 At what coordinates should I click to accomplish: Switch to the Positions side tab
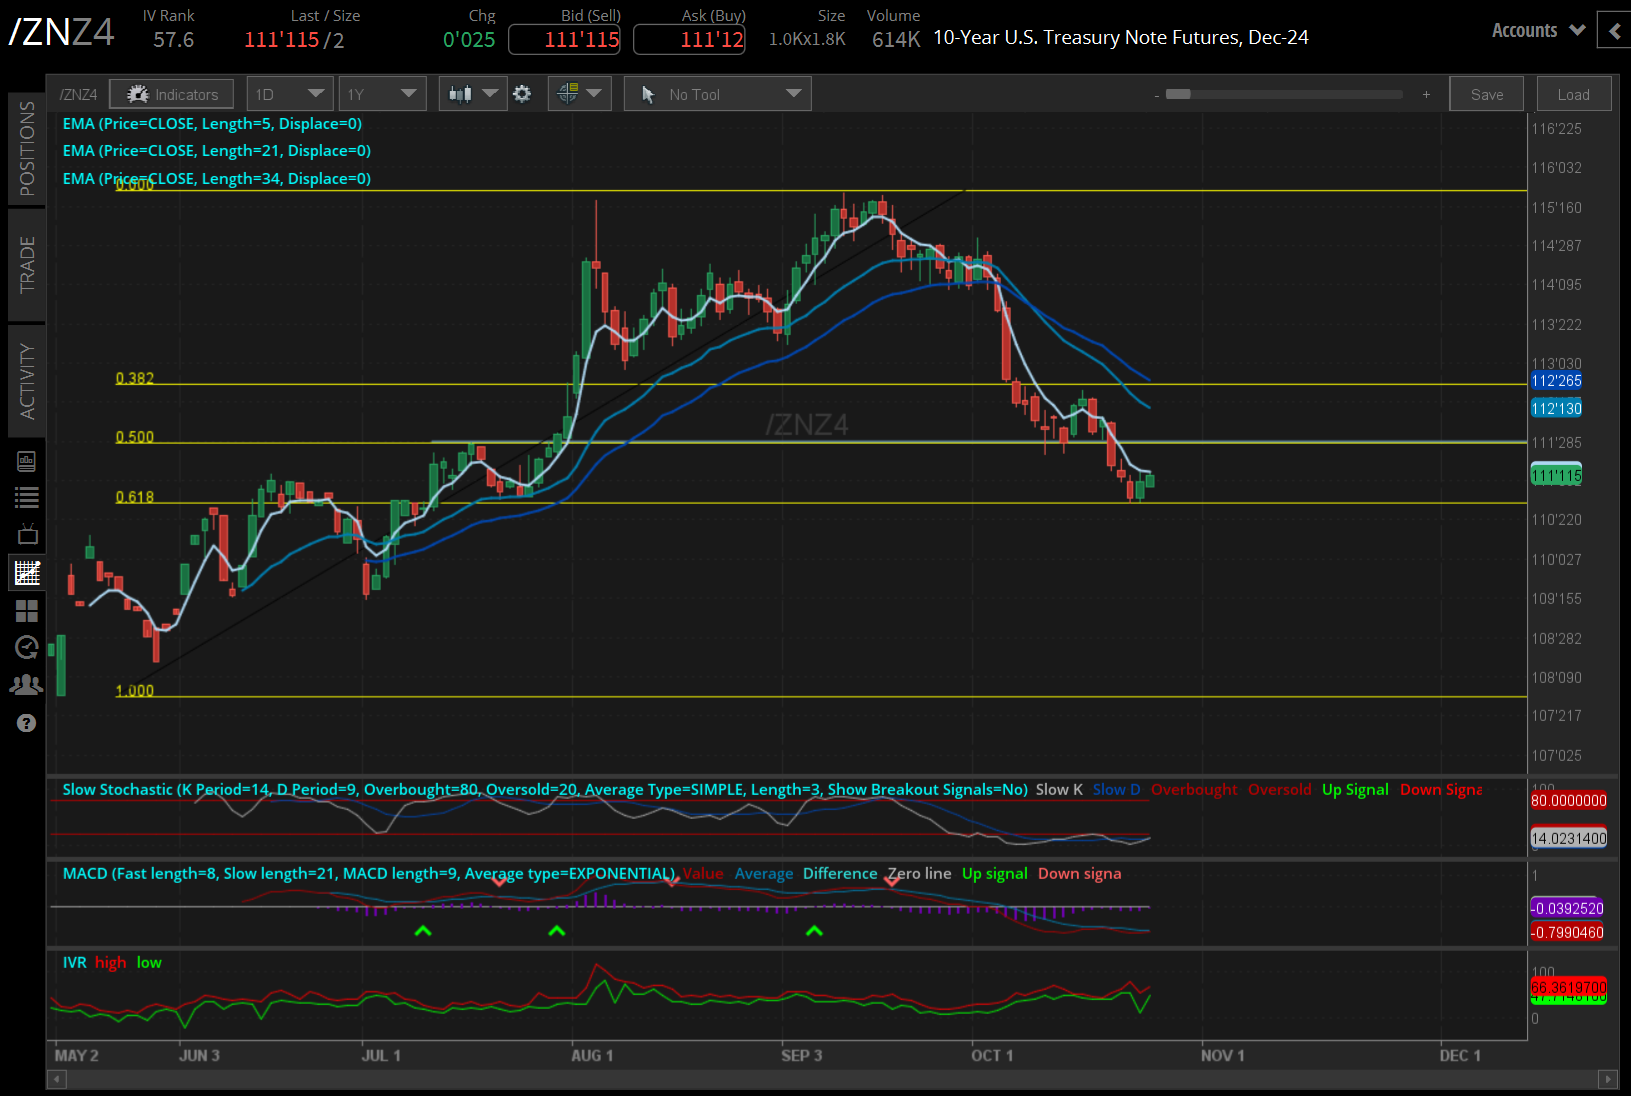point(27,149)
